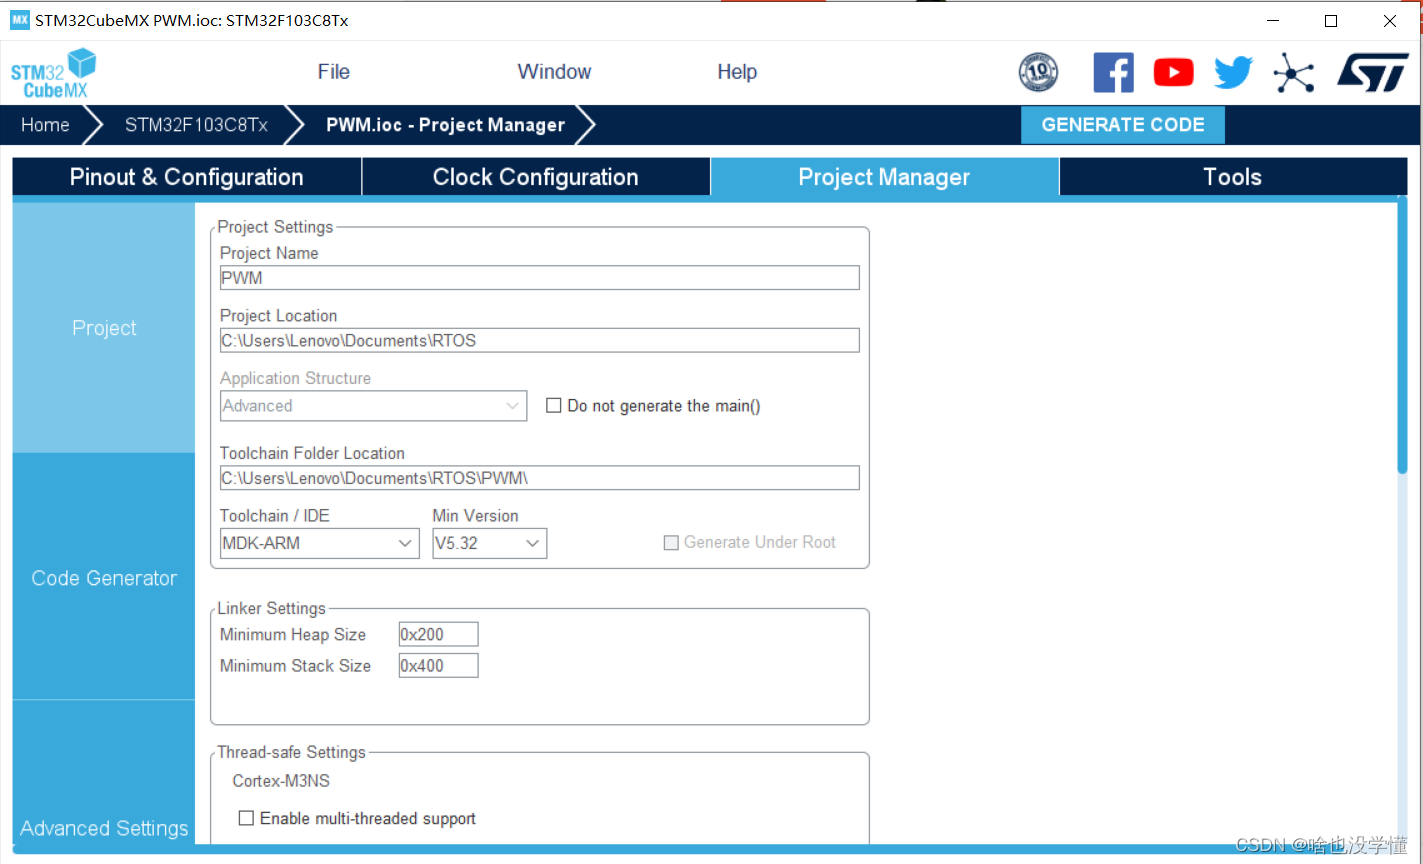Go to Home breadcrumb

click(x=45, y=125)
